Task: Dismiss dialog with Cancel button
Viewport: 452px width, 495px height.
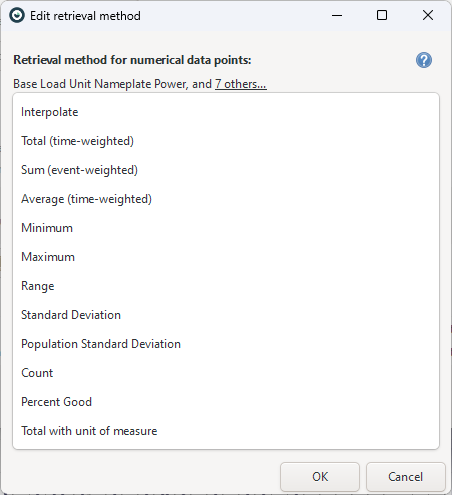Action: (406, 477)
